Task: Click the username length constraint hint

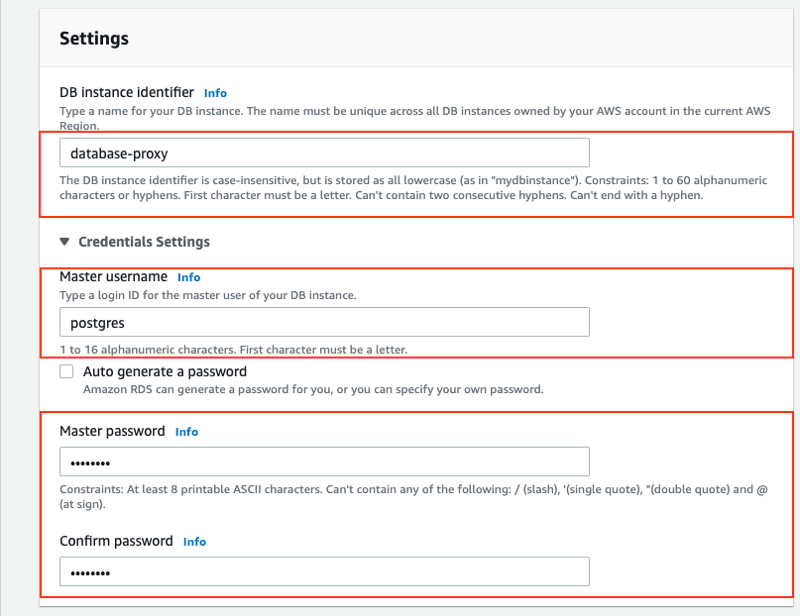Action: (234, 350)
